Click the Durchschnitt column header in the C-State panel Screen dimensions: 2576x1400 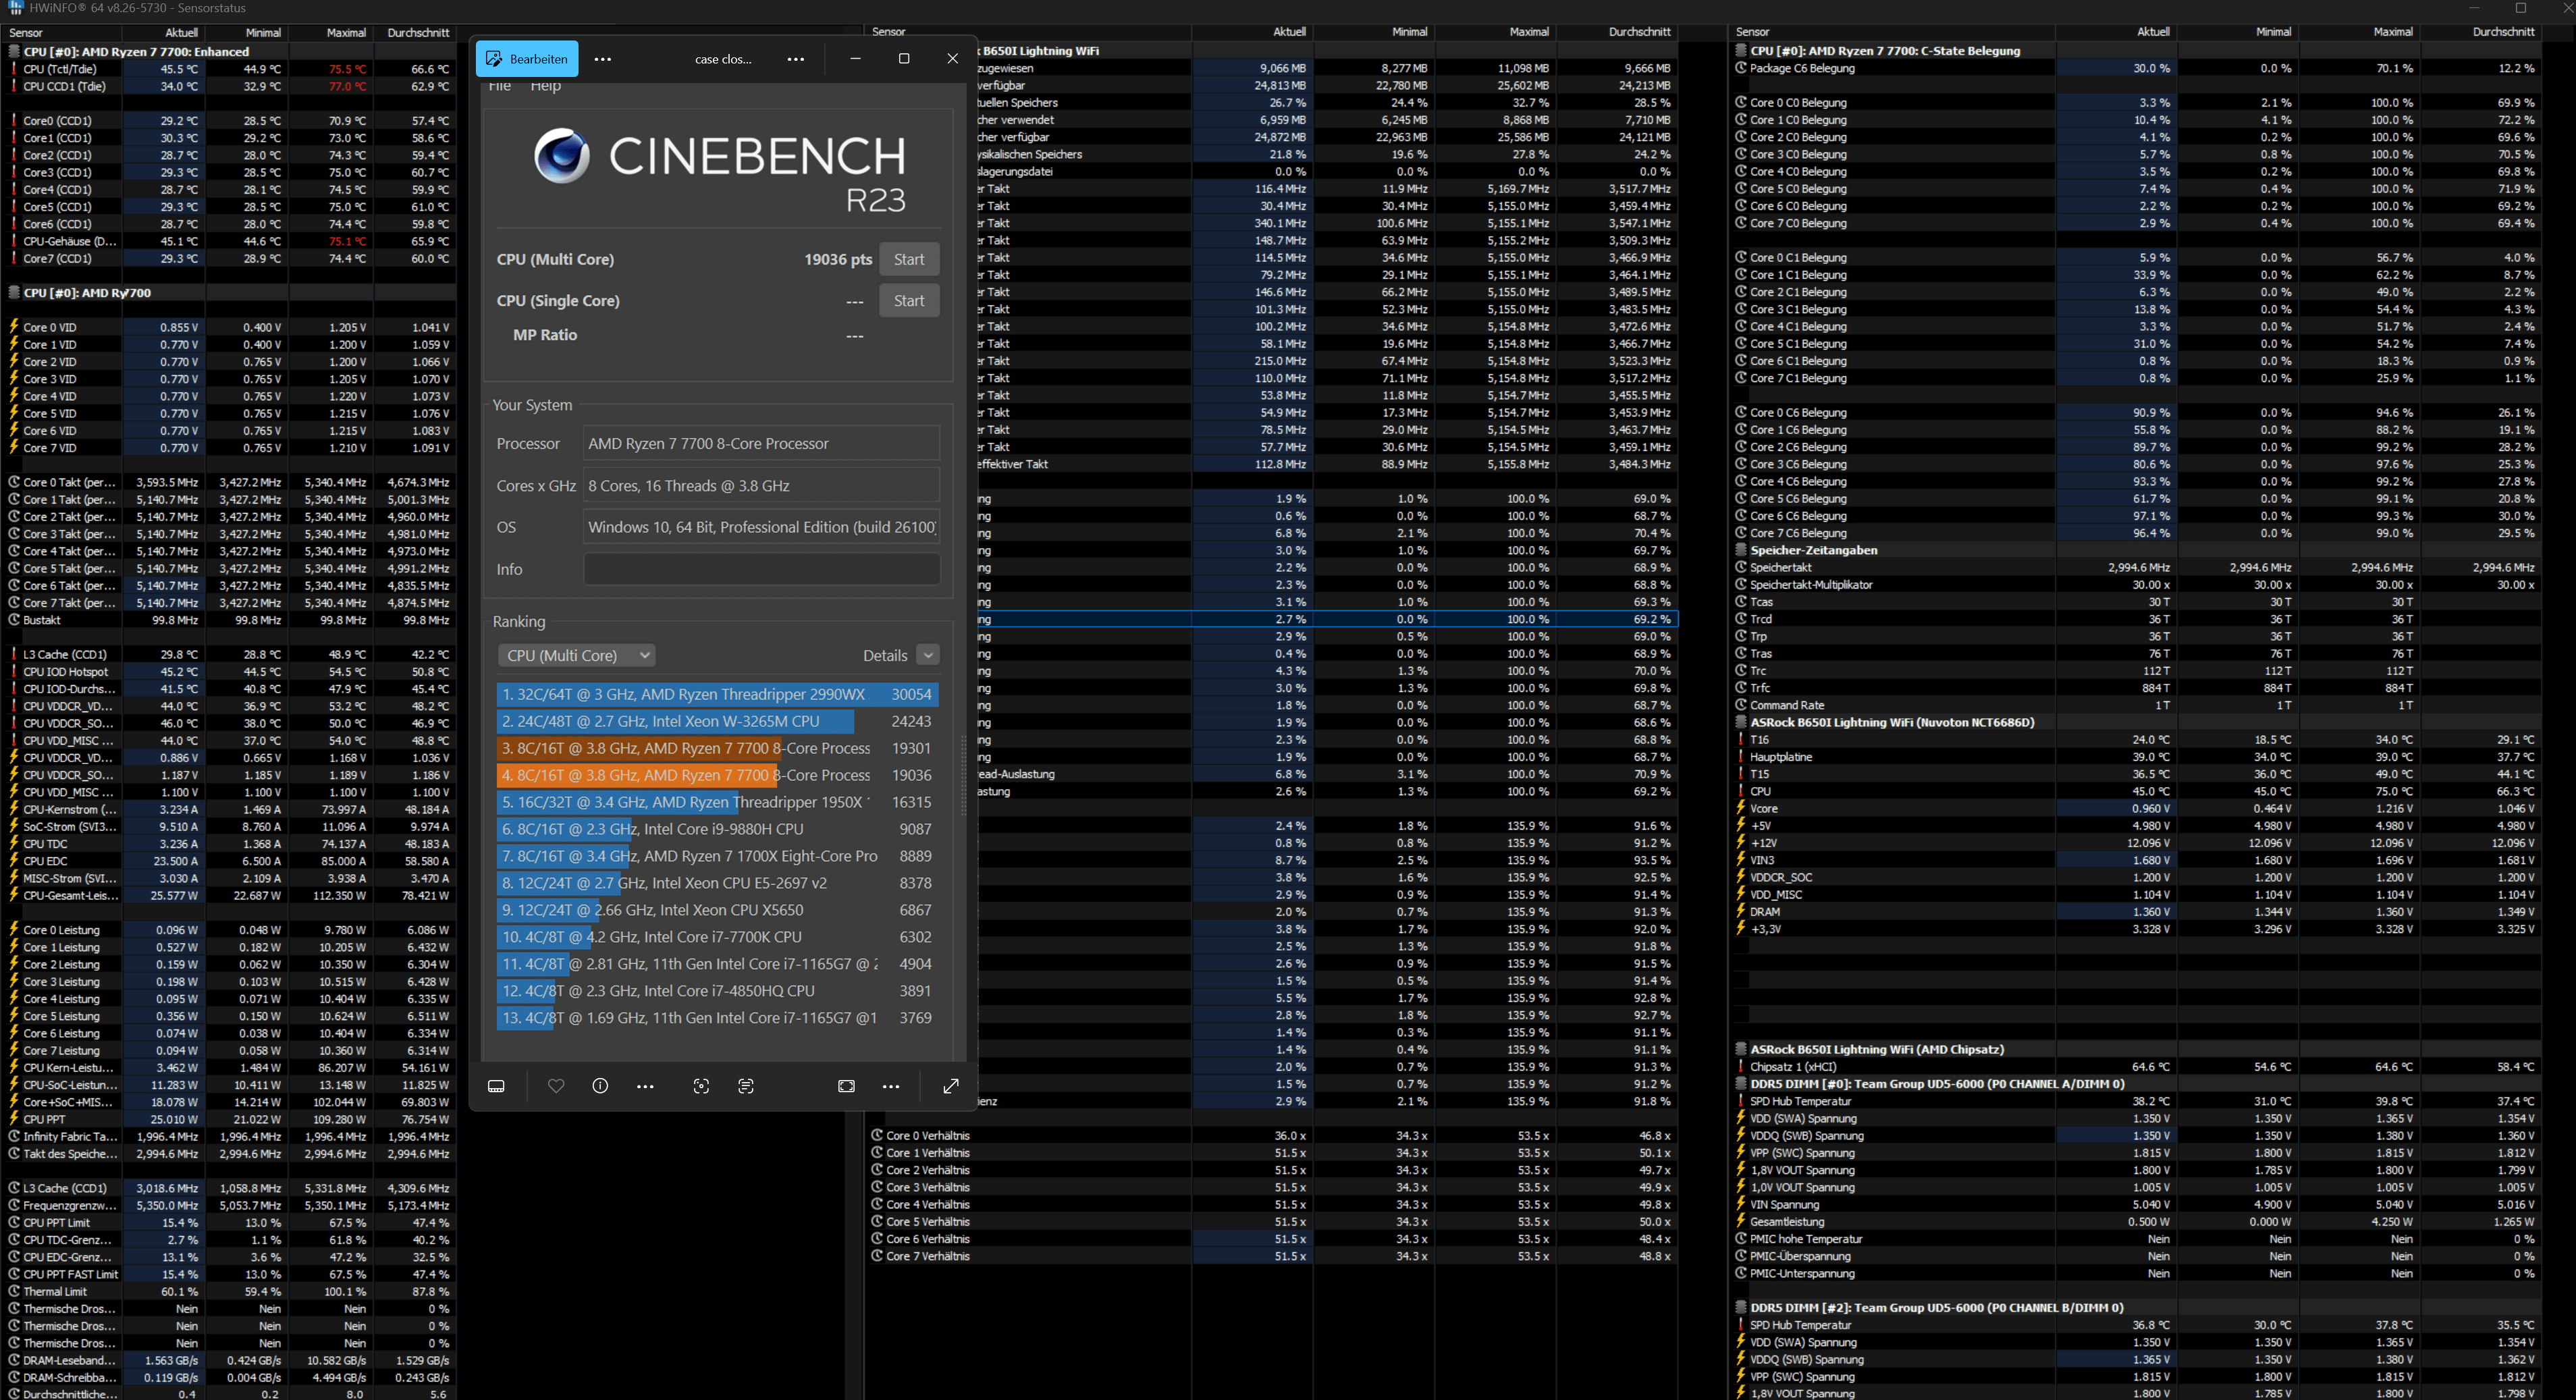[x=2502, y=32]
